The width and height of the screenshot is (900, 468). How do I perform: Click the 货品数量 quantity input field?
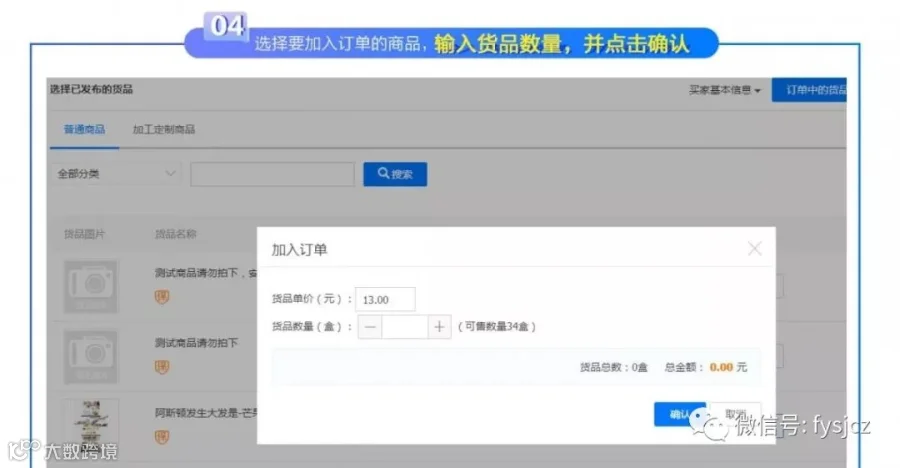tap(405, 327)
